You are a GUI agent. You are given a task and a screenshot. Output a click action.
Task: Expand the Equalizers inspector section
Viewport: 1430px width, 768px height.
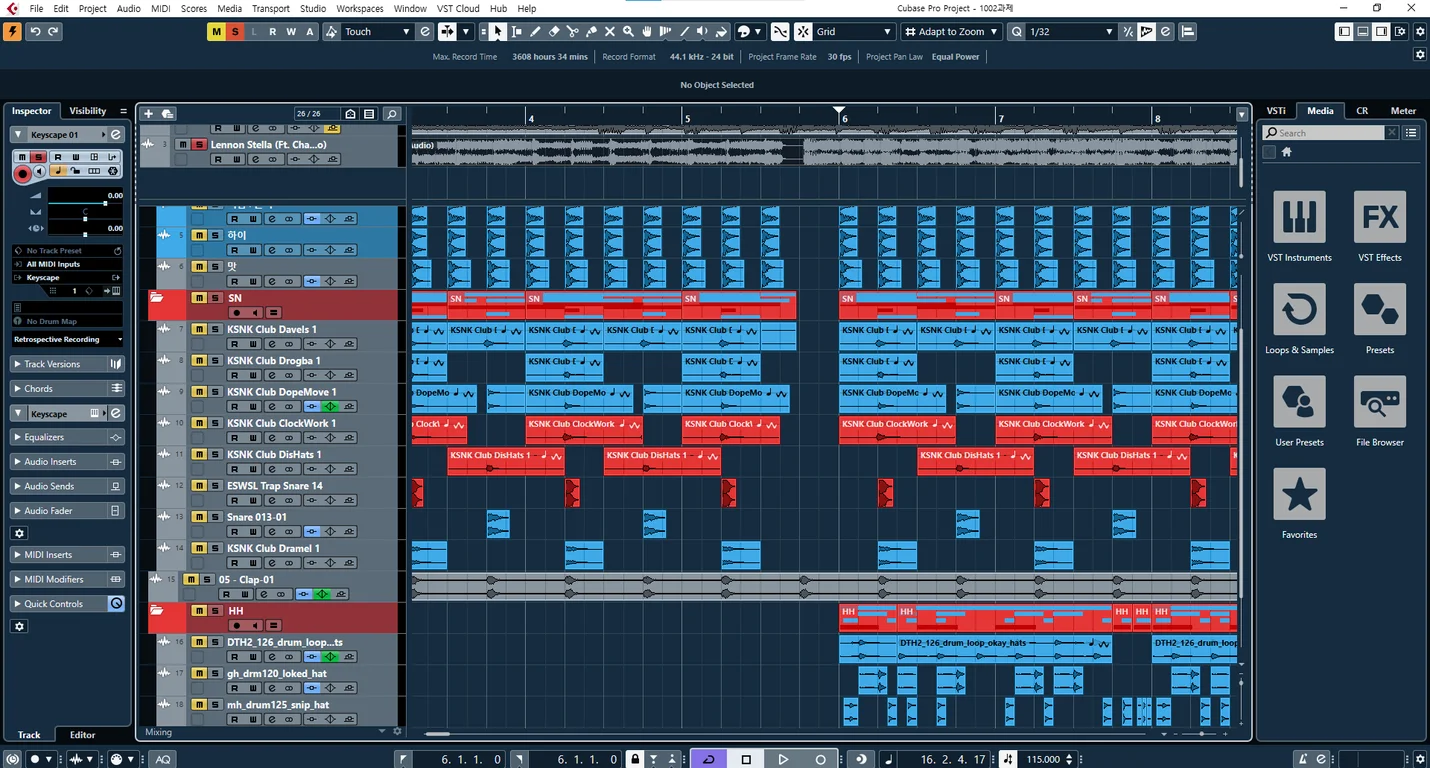pos(68,437)
